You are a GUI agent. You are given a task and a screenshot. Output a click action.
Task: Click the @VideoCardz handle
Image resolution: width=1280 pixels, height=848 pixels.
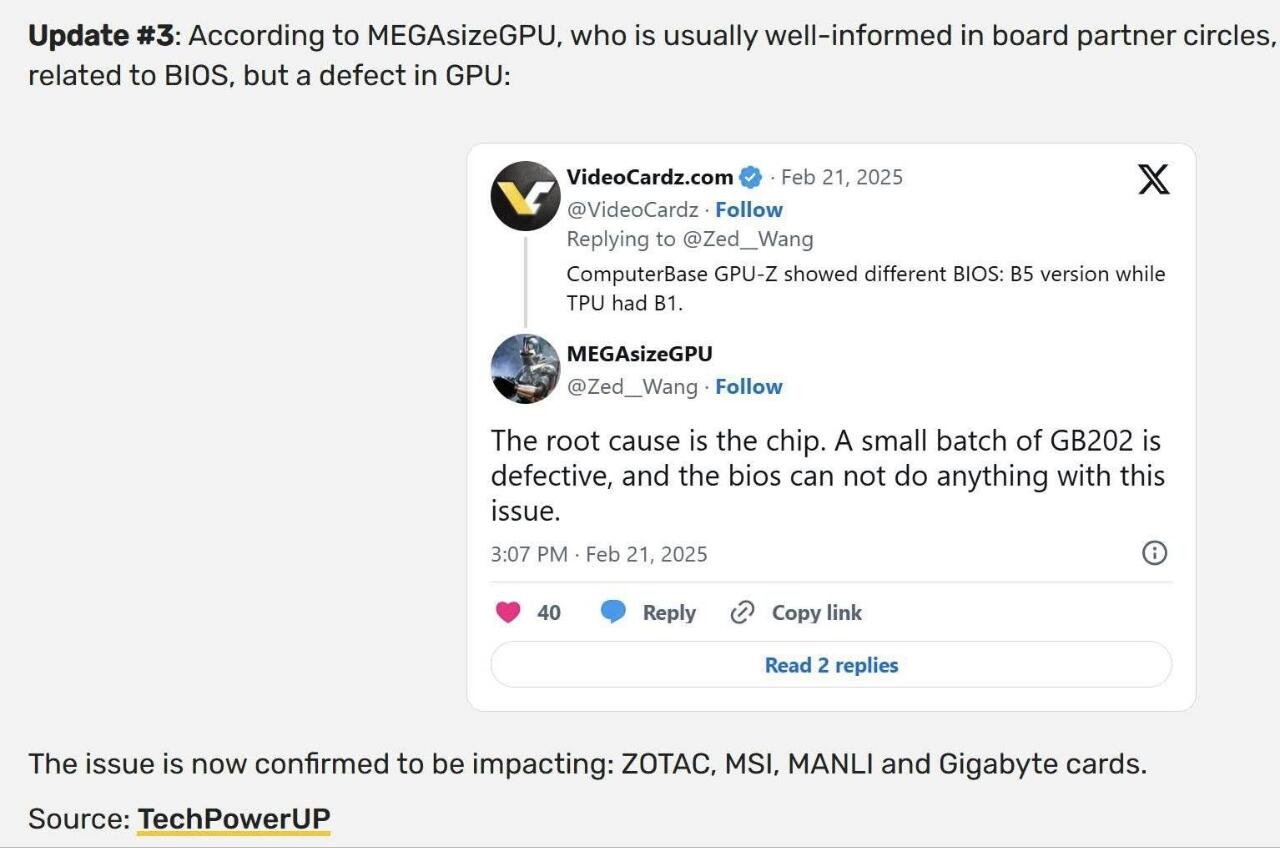click(x=632, y=210)
